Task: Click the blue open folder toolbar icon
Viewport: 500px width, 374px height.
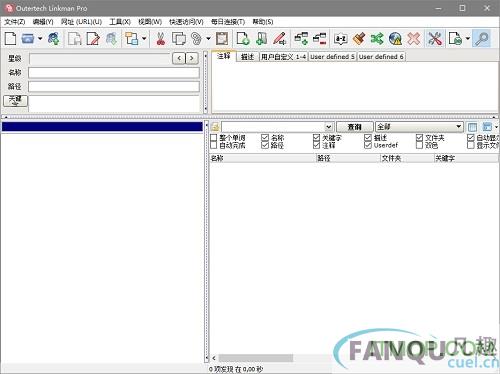Action: click(28, 38)
